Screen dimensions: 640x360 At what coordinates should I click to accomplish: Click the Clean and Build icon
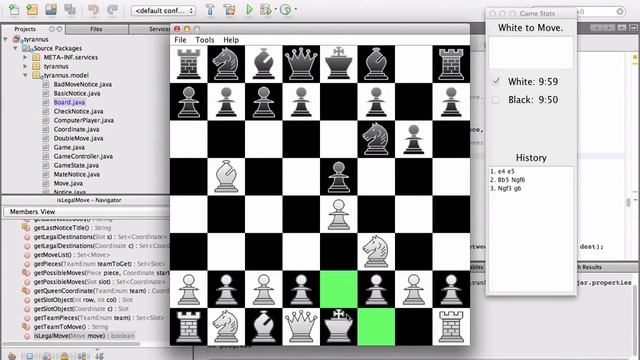point(229,10)
